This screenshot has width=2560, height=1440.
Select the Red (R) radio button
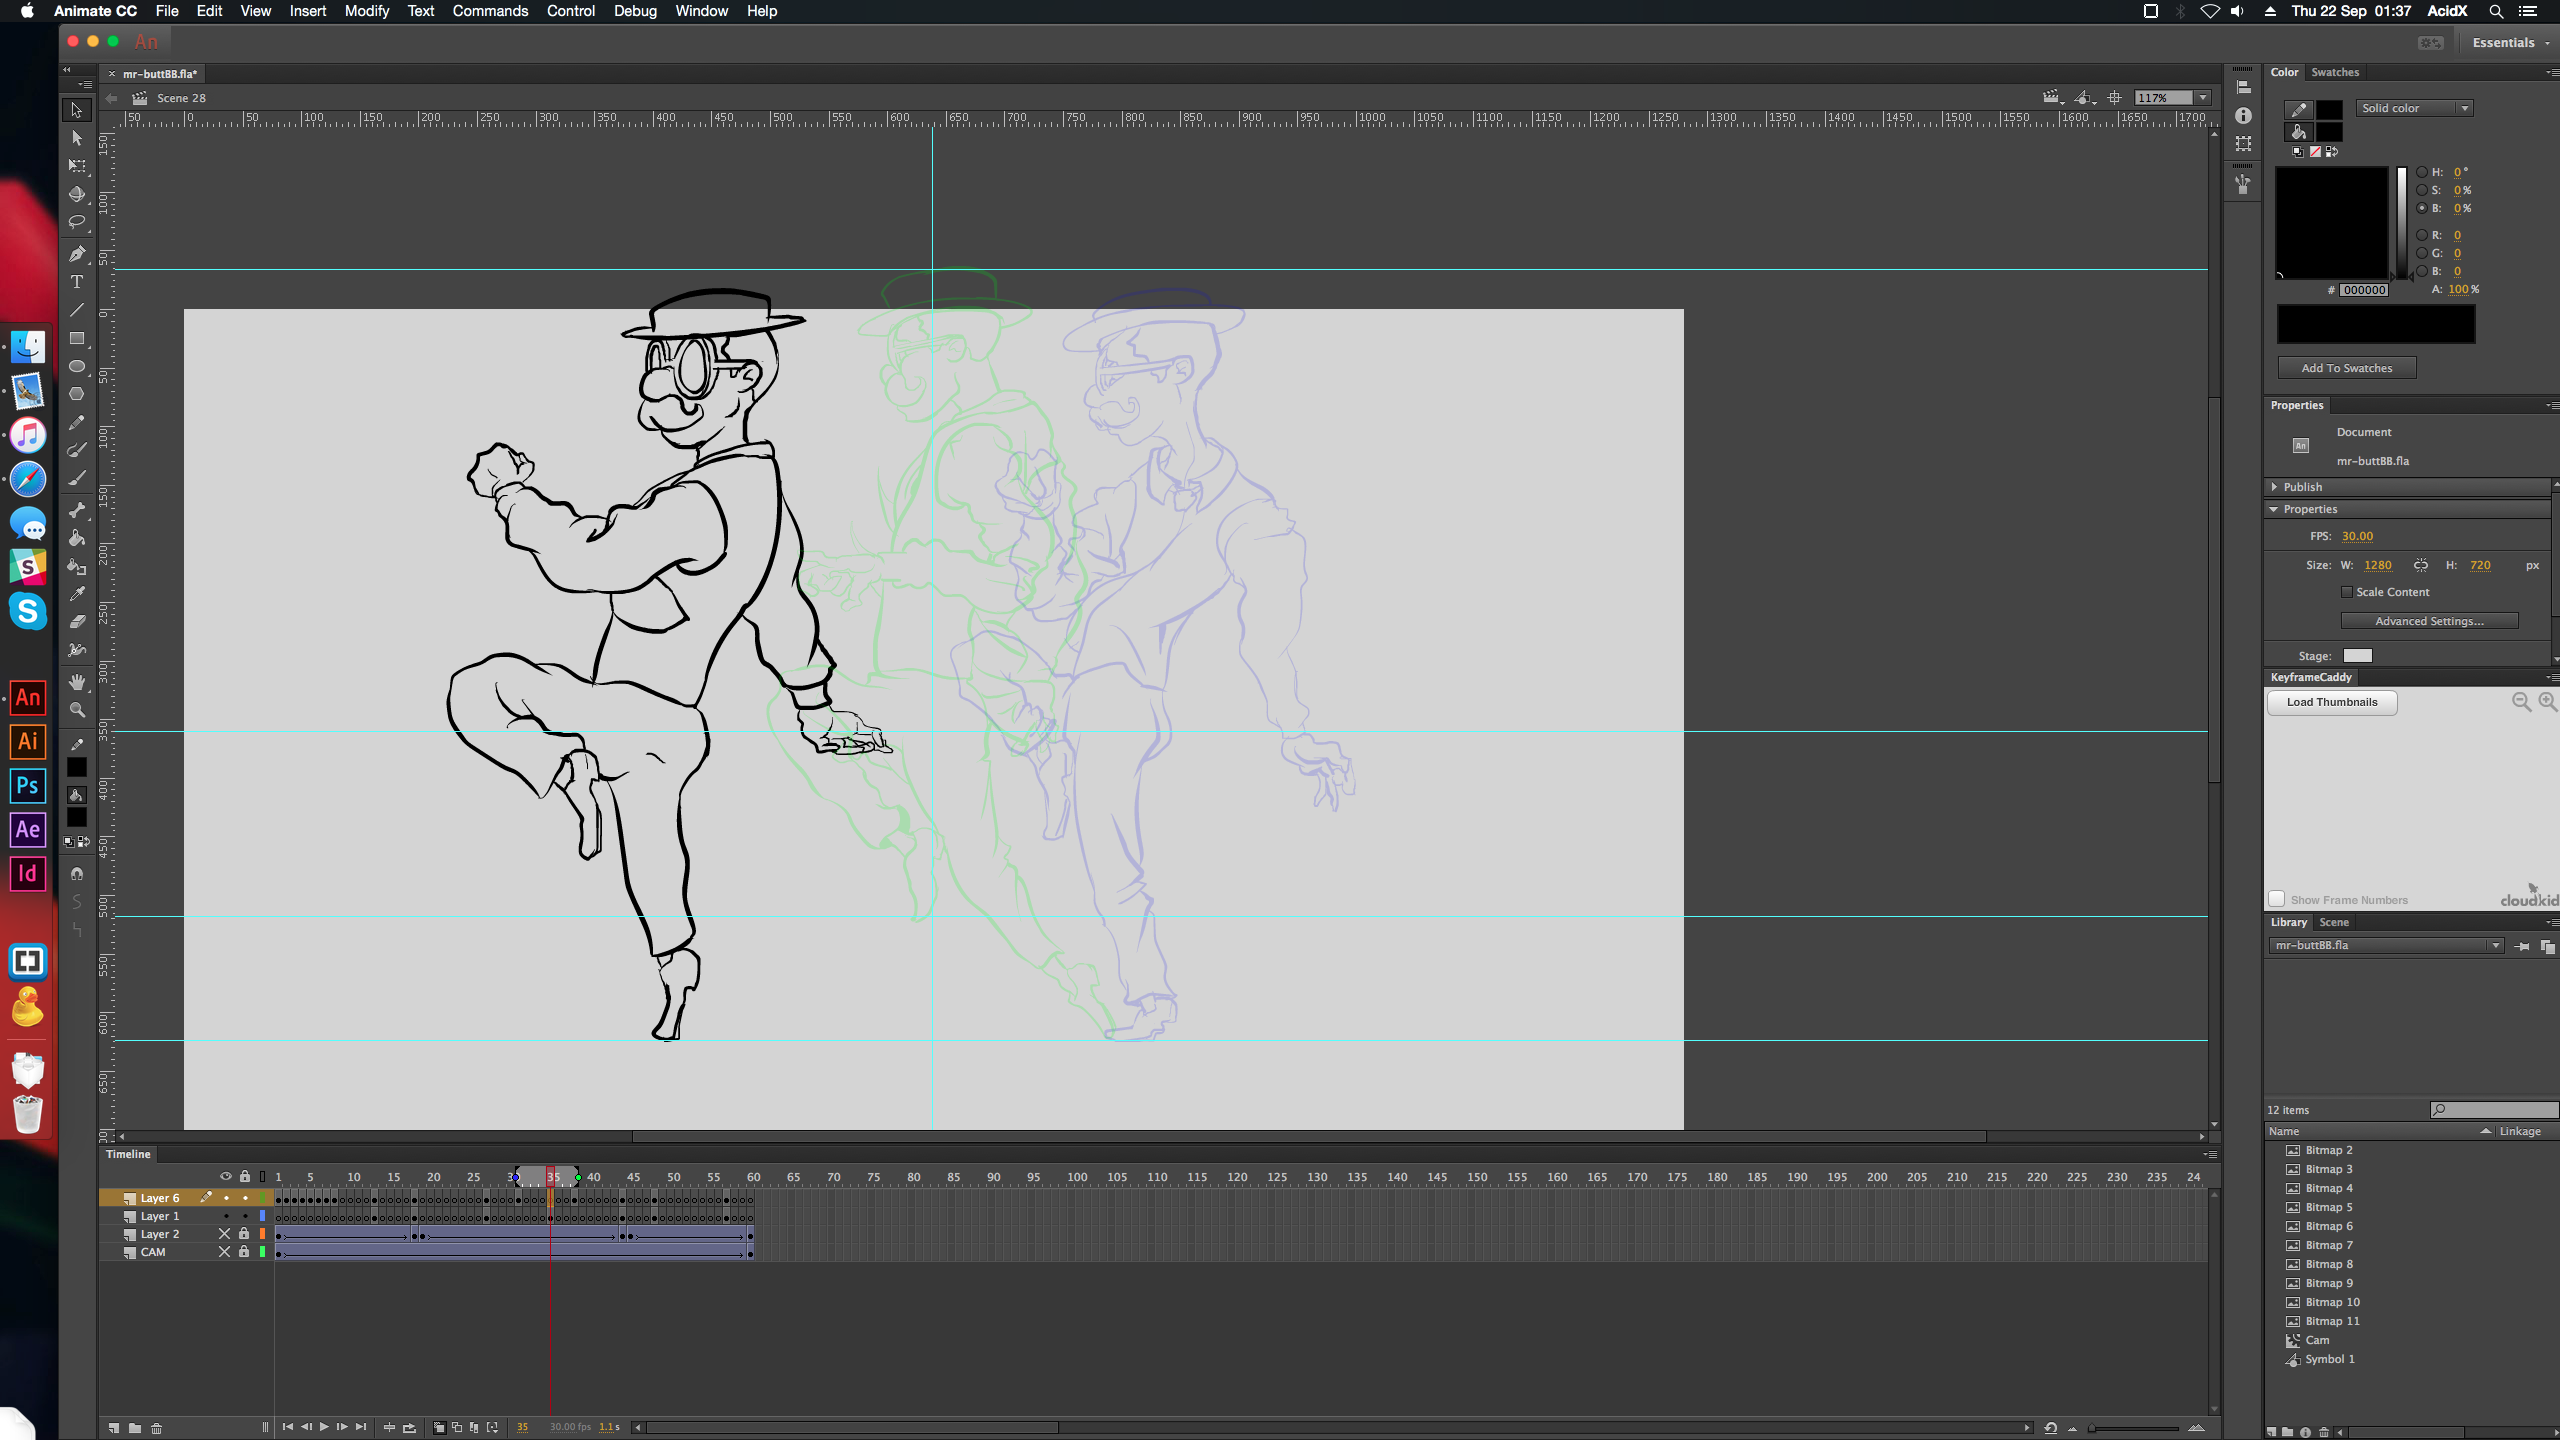(2422, 235)
